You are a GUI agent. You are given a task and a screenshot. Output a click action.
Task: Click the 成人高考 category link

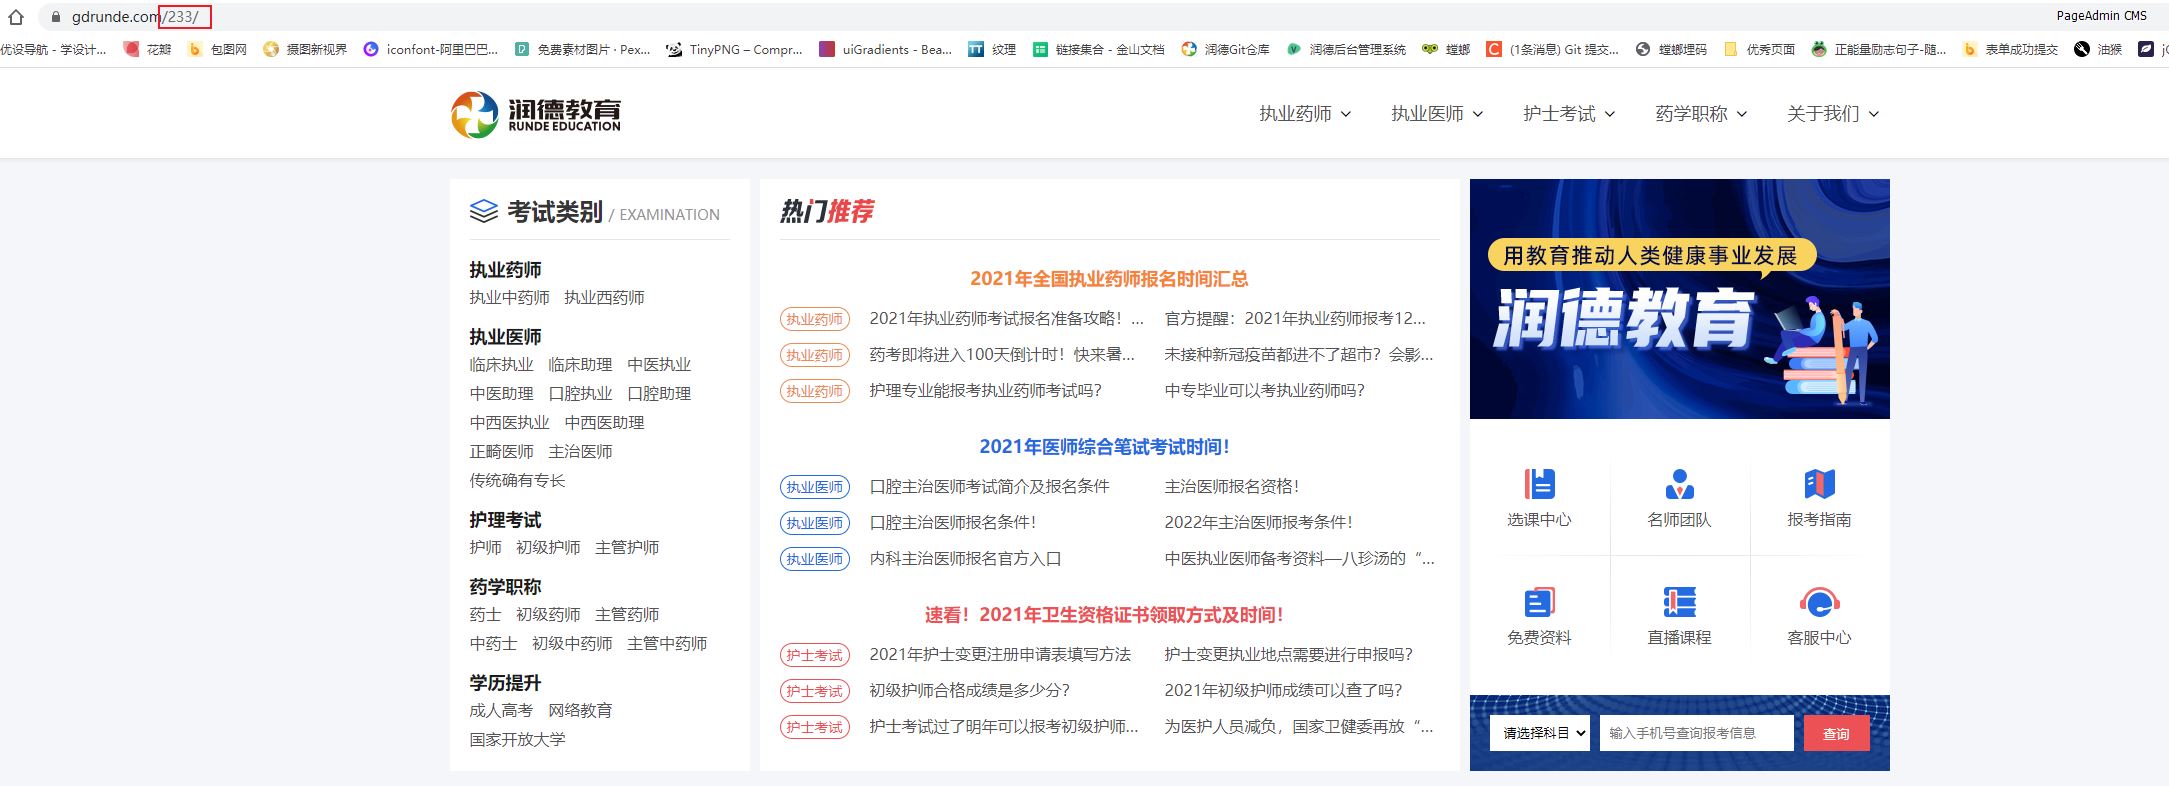click(501, 711)
